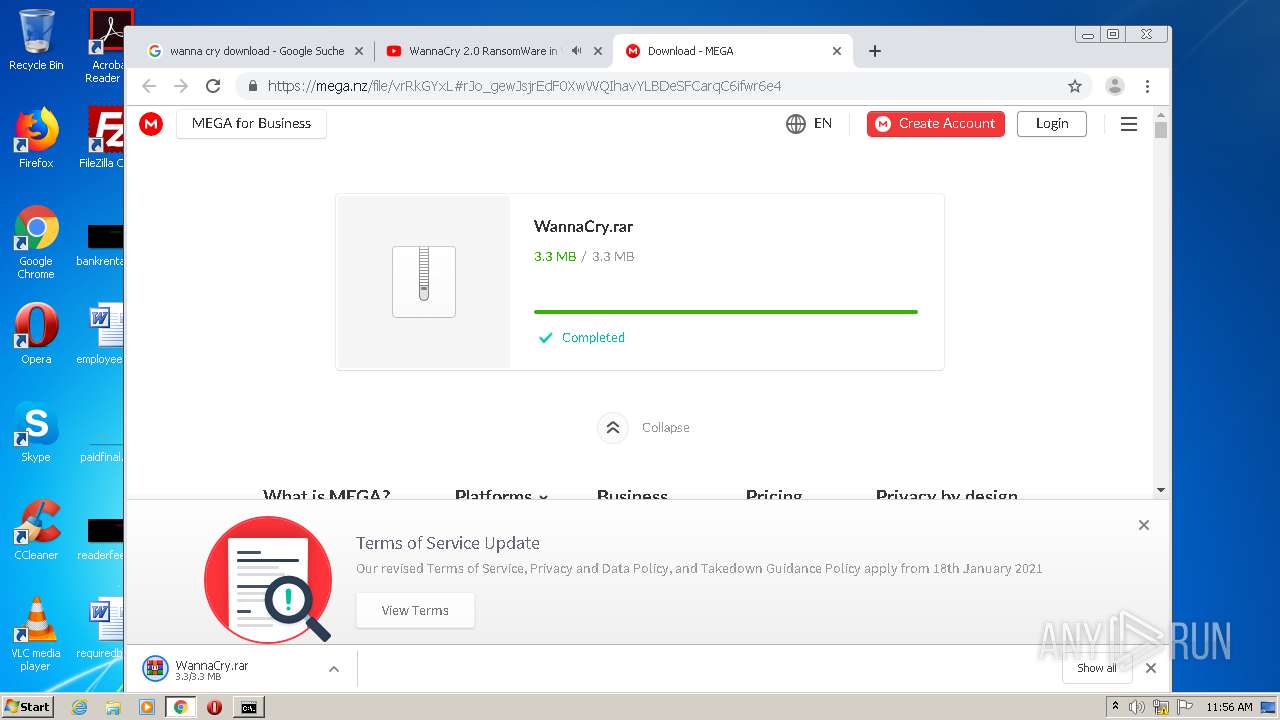Click the Completed status text
Screen dimensions: 1280x720
(x=593, y=338)
